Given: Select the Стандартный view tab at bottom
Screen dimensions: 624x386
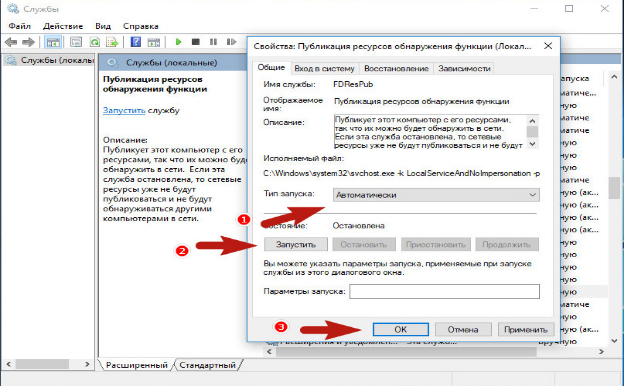Looking at the screenshot, I should 207,365.
